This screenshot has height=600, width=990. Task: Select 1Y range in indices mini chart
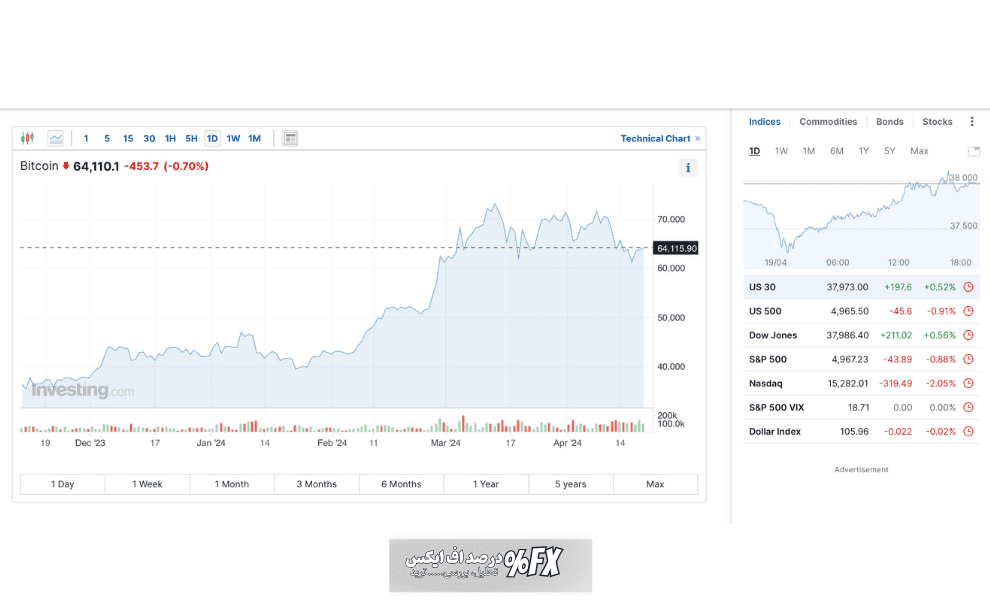click(x=864, y=151)
